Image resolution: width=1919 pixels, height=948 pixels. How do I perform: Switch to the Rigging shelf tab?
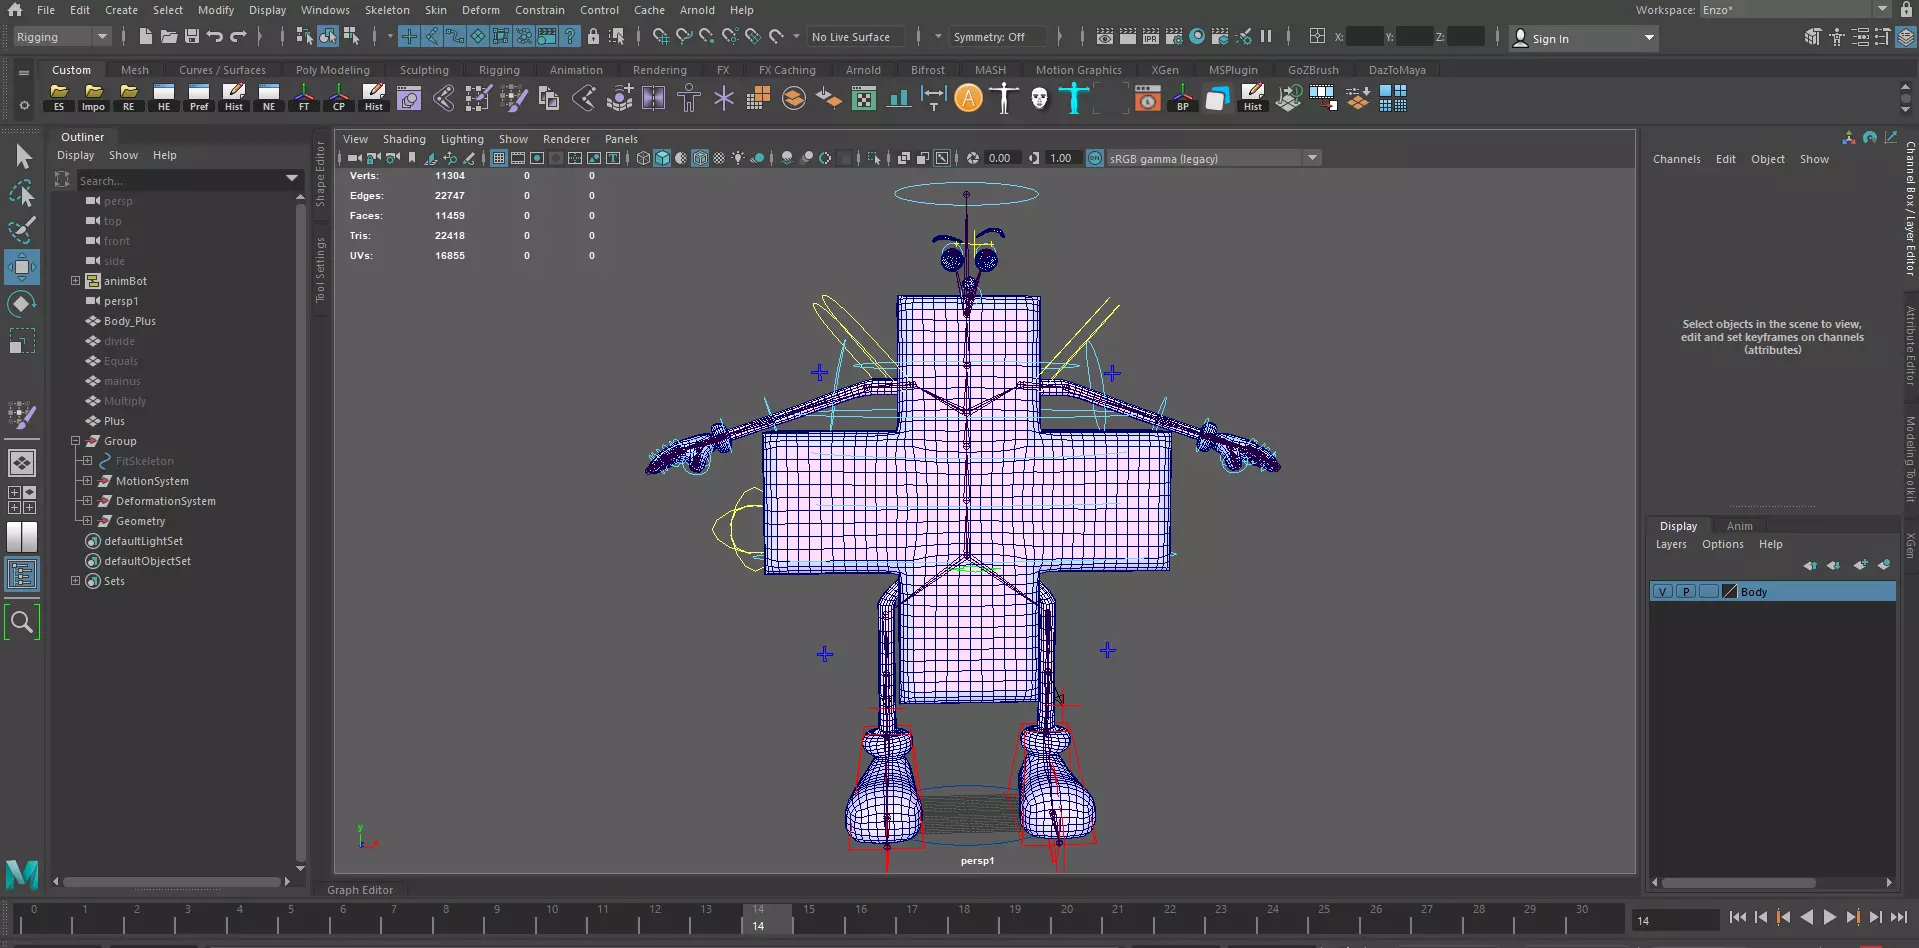coord(499,70)
